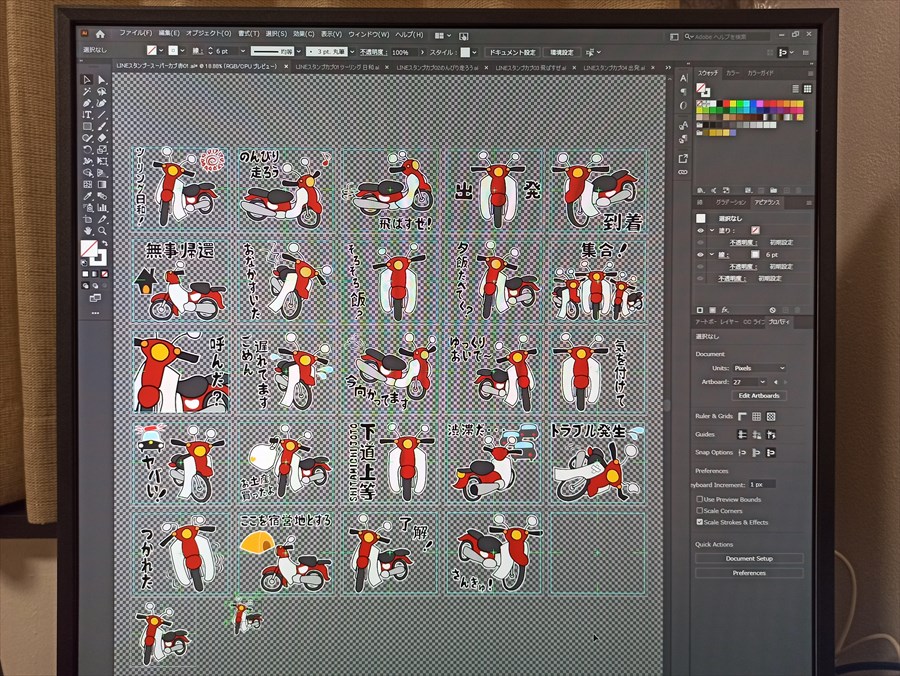
Task: Switch to the Appearance panel tab
Action: pos(768,202)
